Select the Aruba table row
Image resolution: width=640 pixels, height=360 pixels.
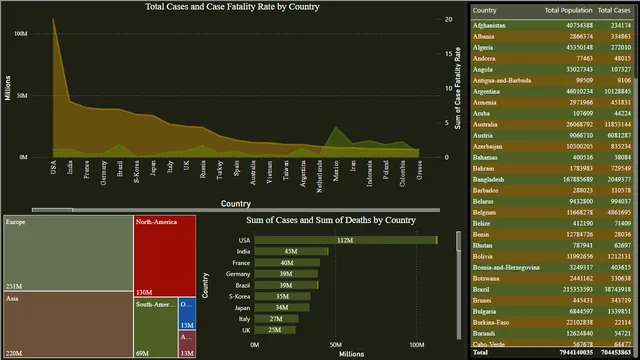(x=552, y=113)
